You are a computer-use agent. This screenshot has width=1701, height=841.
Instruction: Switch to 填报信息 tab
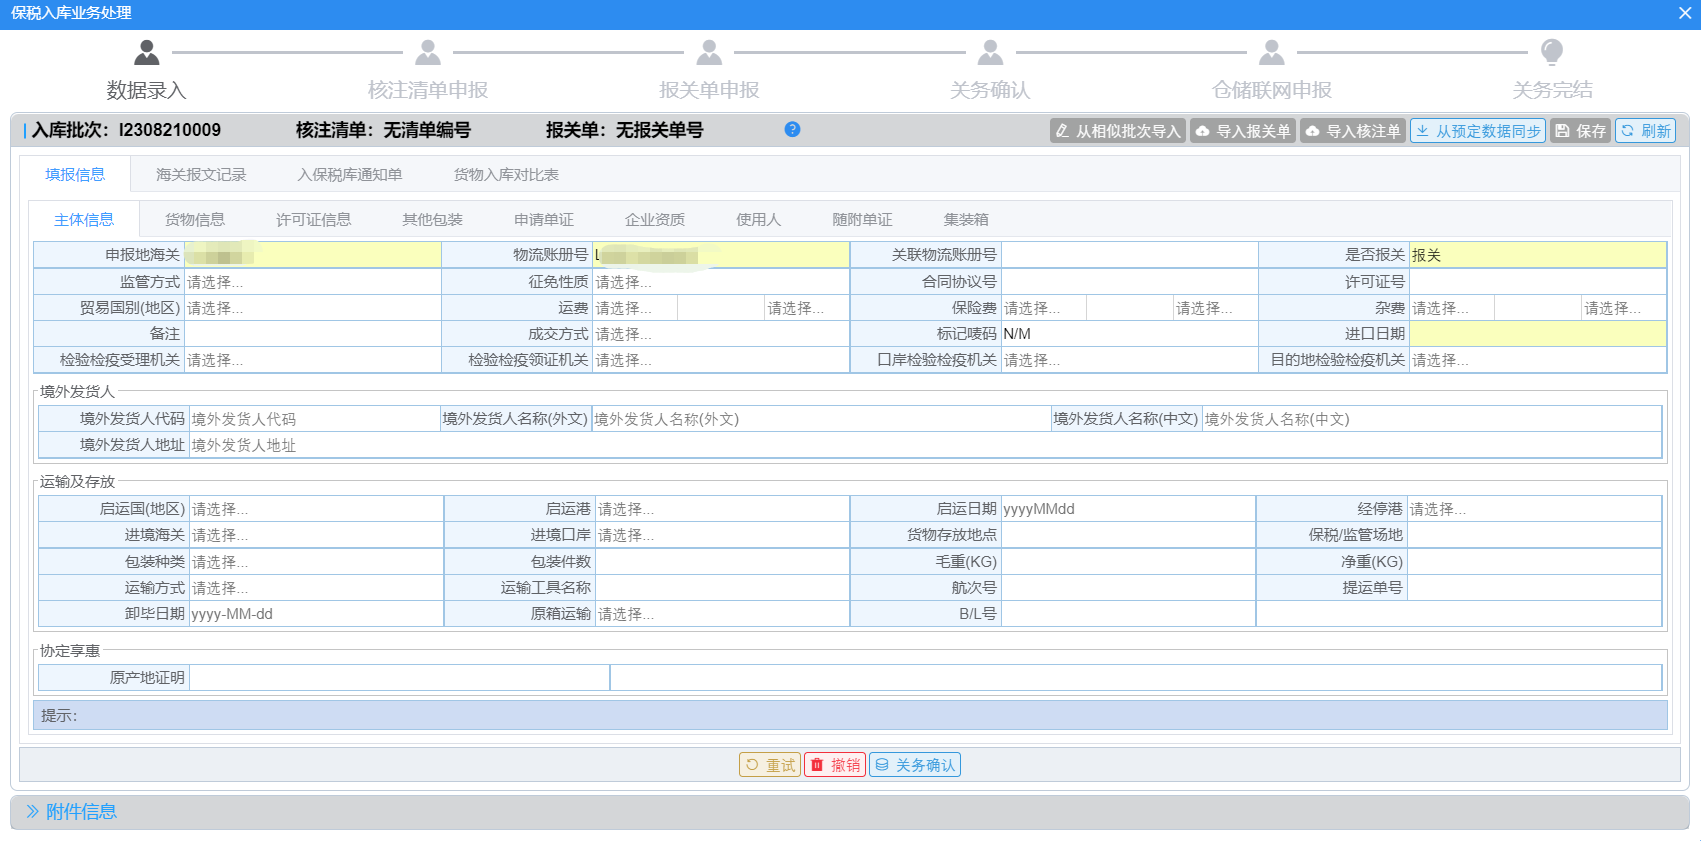coord(75,174)
